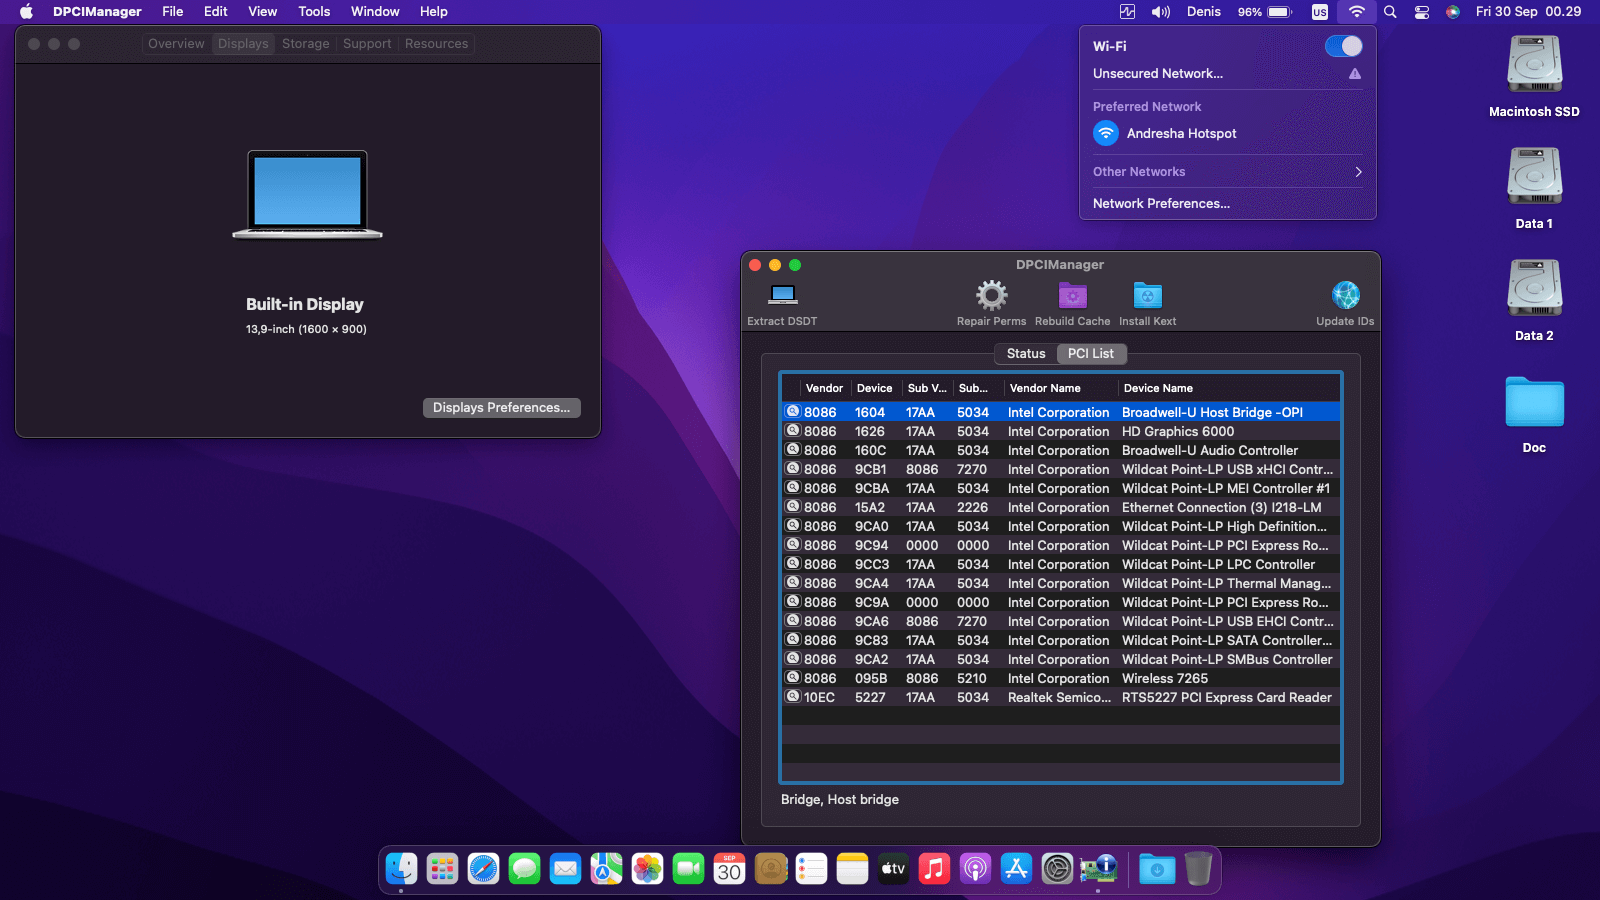Launch Safari from the dock

pos(483,869)
